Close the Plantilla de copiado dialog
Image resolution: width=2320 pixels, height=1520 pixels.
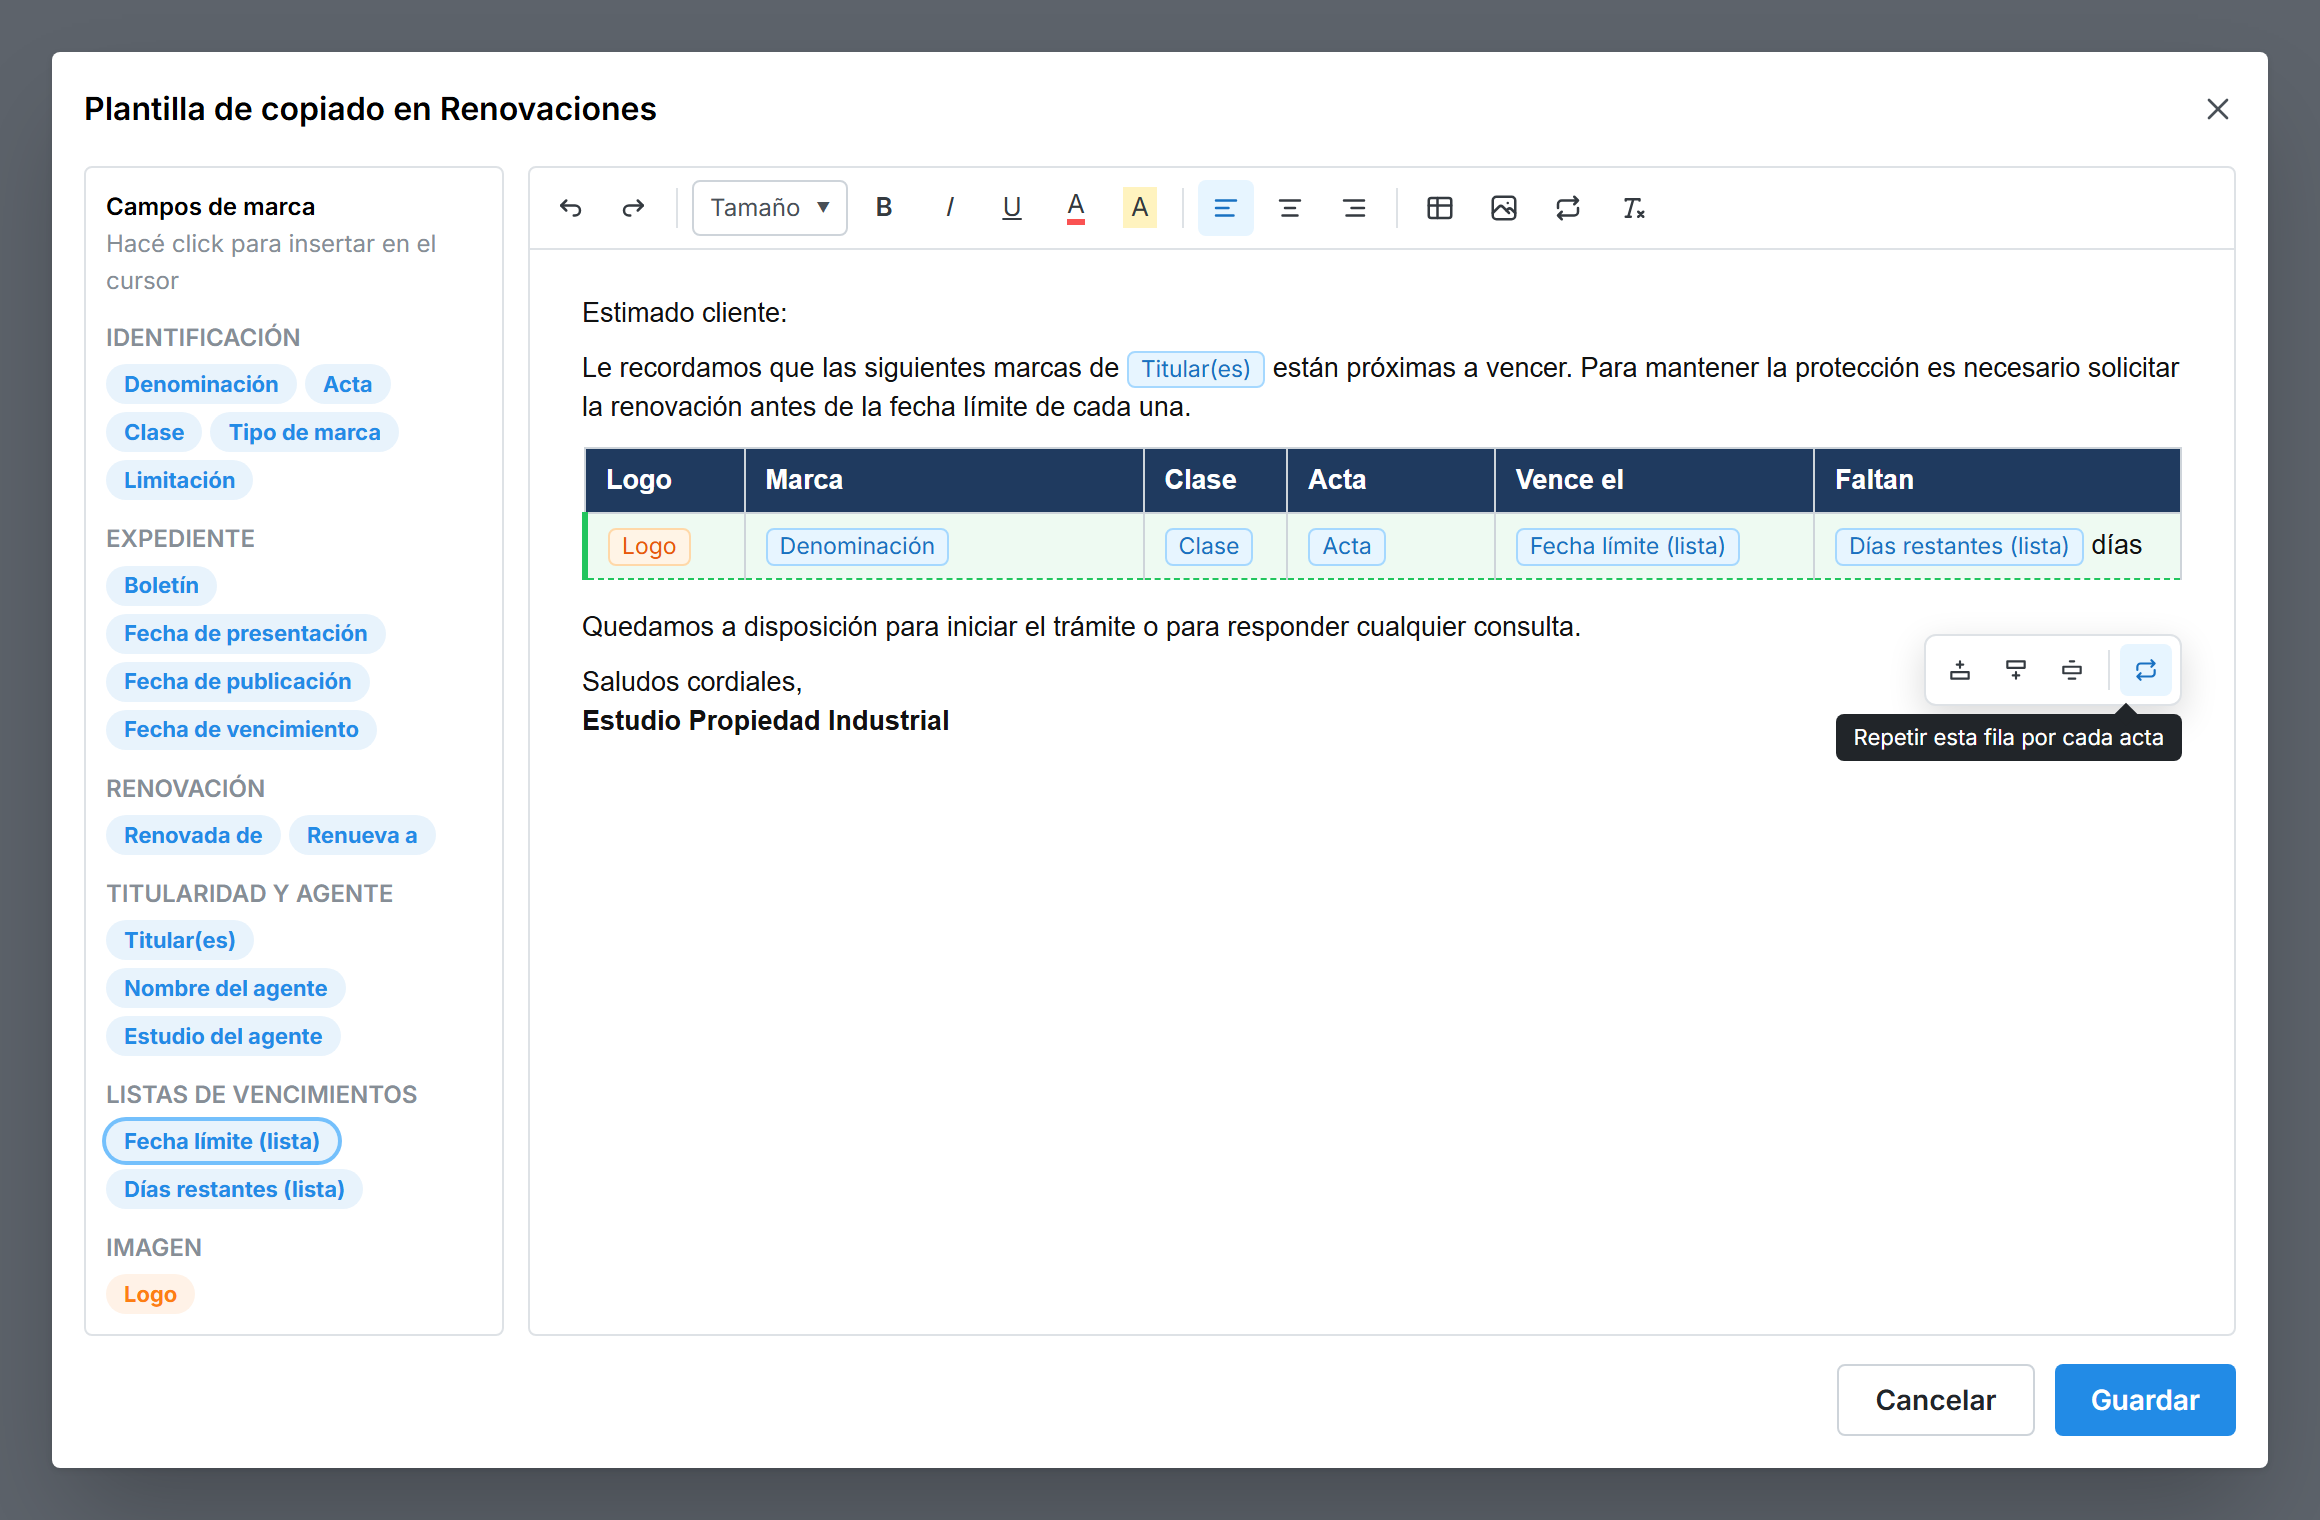click(2218, 109)
